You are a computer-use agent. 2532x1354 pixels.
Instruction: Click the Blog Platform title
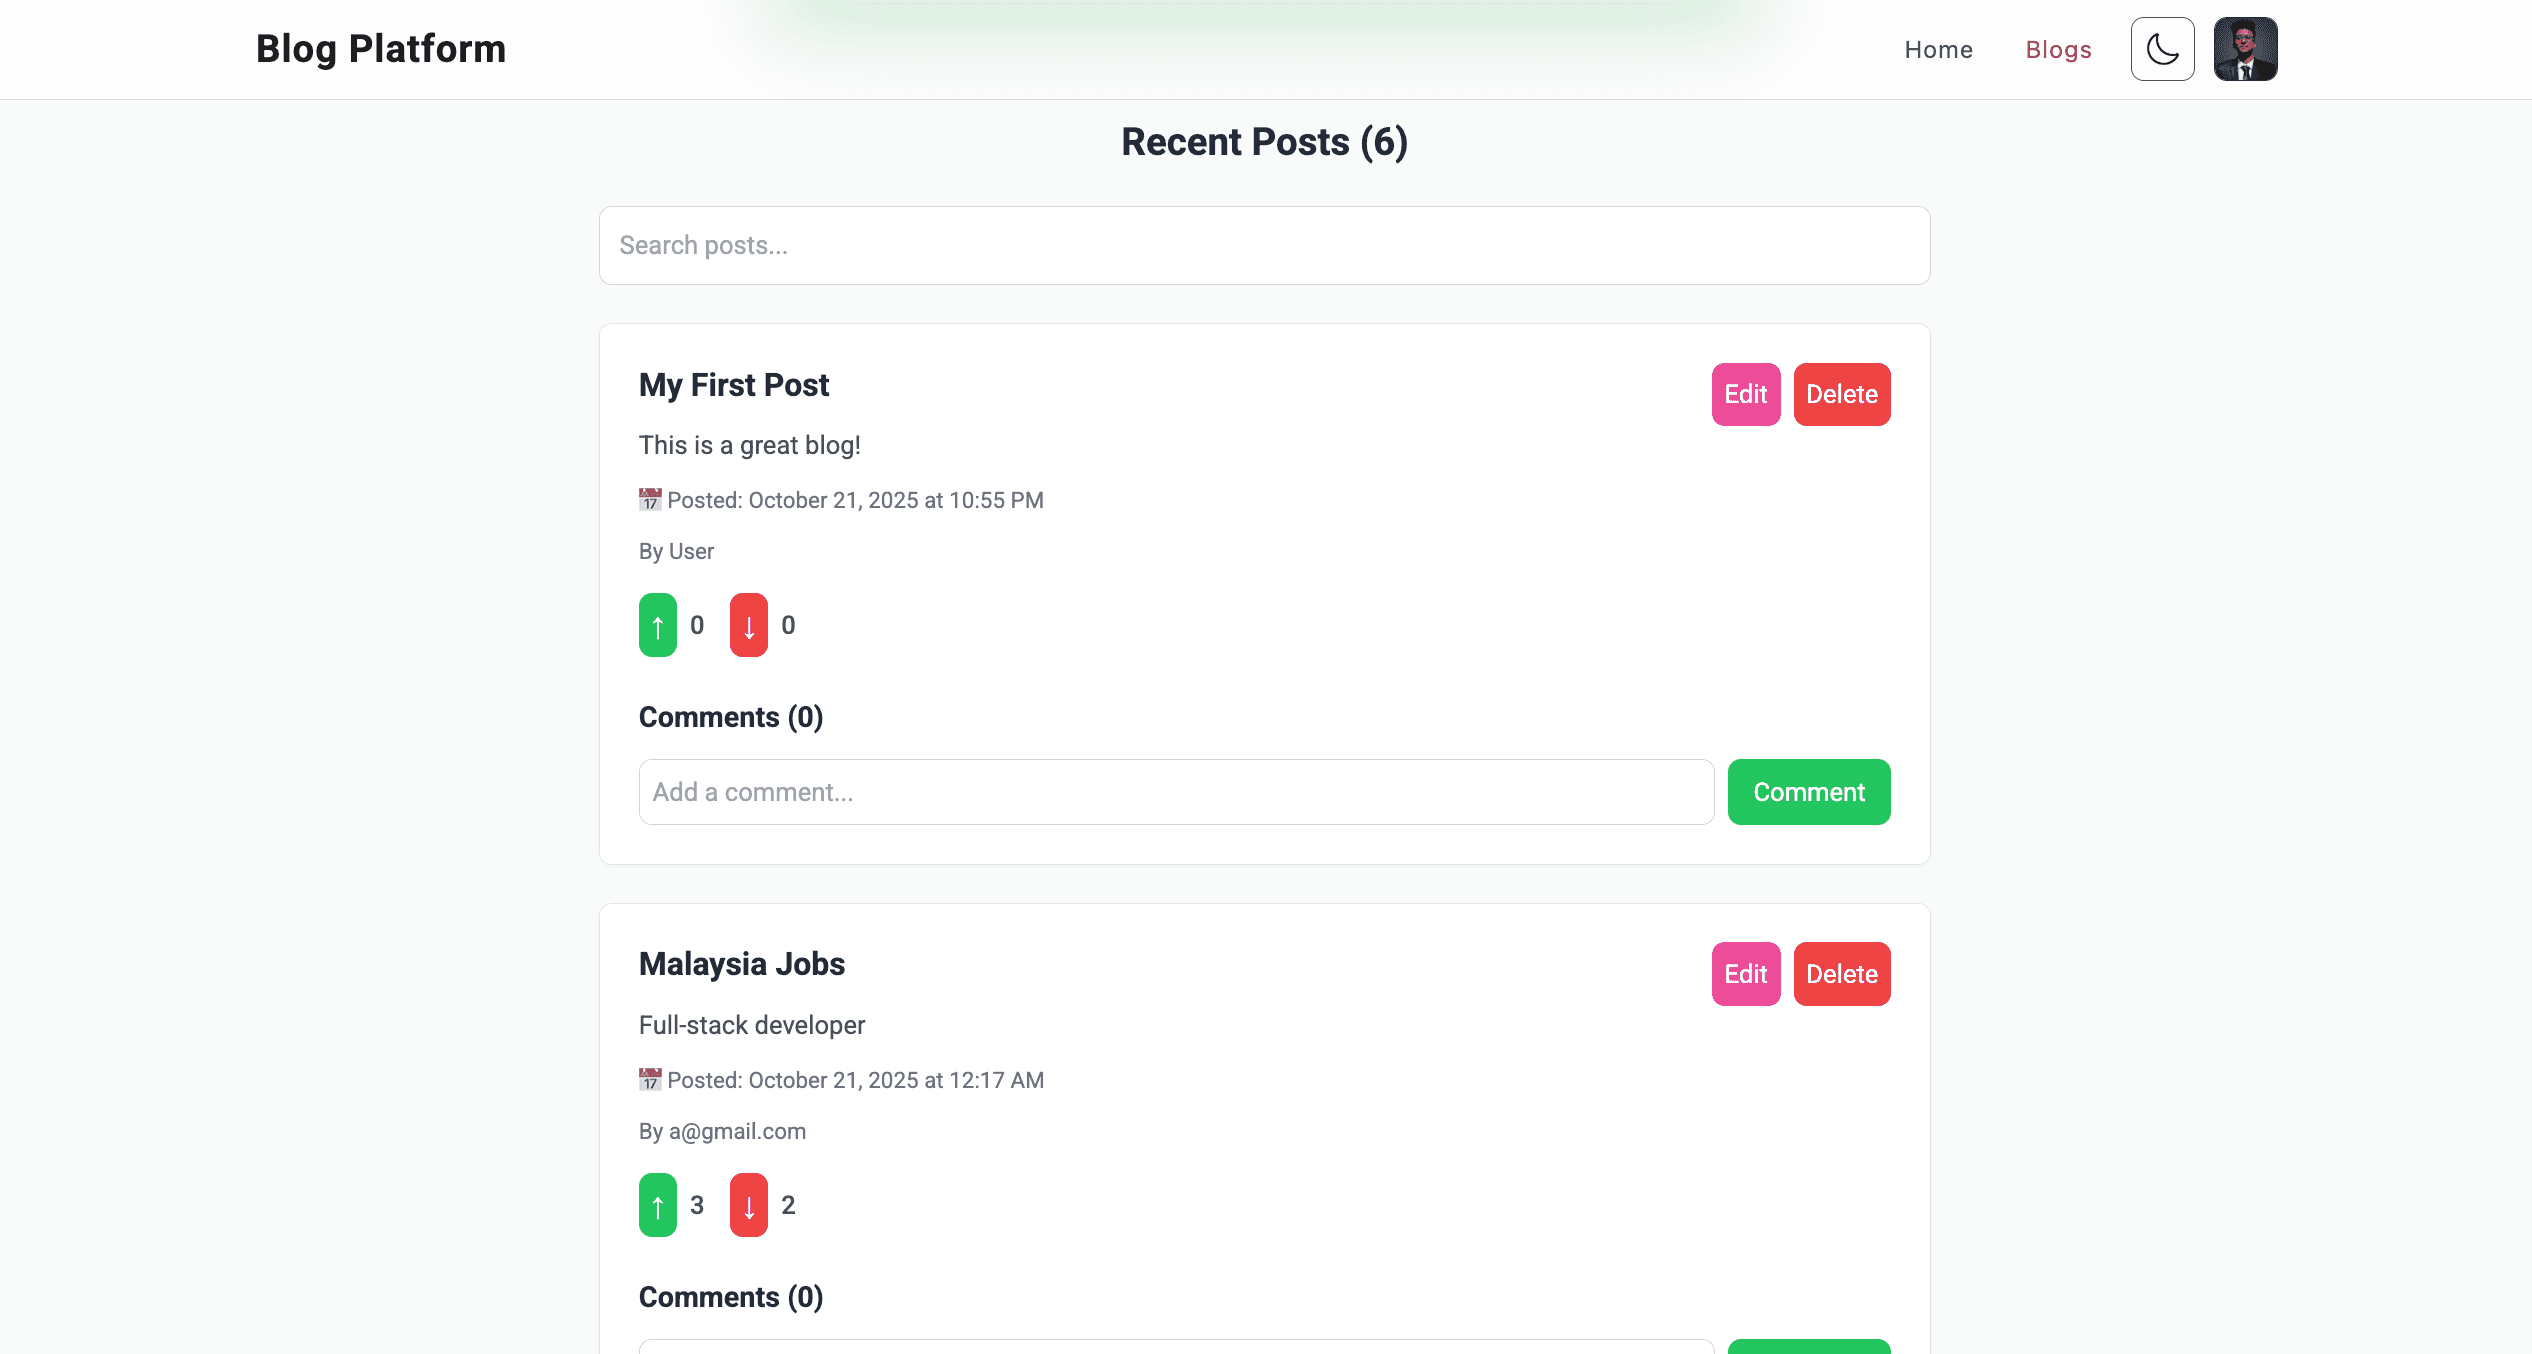(x=381, y=48)
